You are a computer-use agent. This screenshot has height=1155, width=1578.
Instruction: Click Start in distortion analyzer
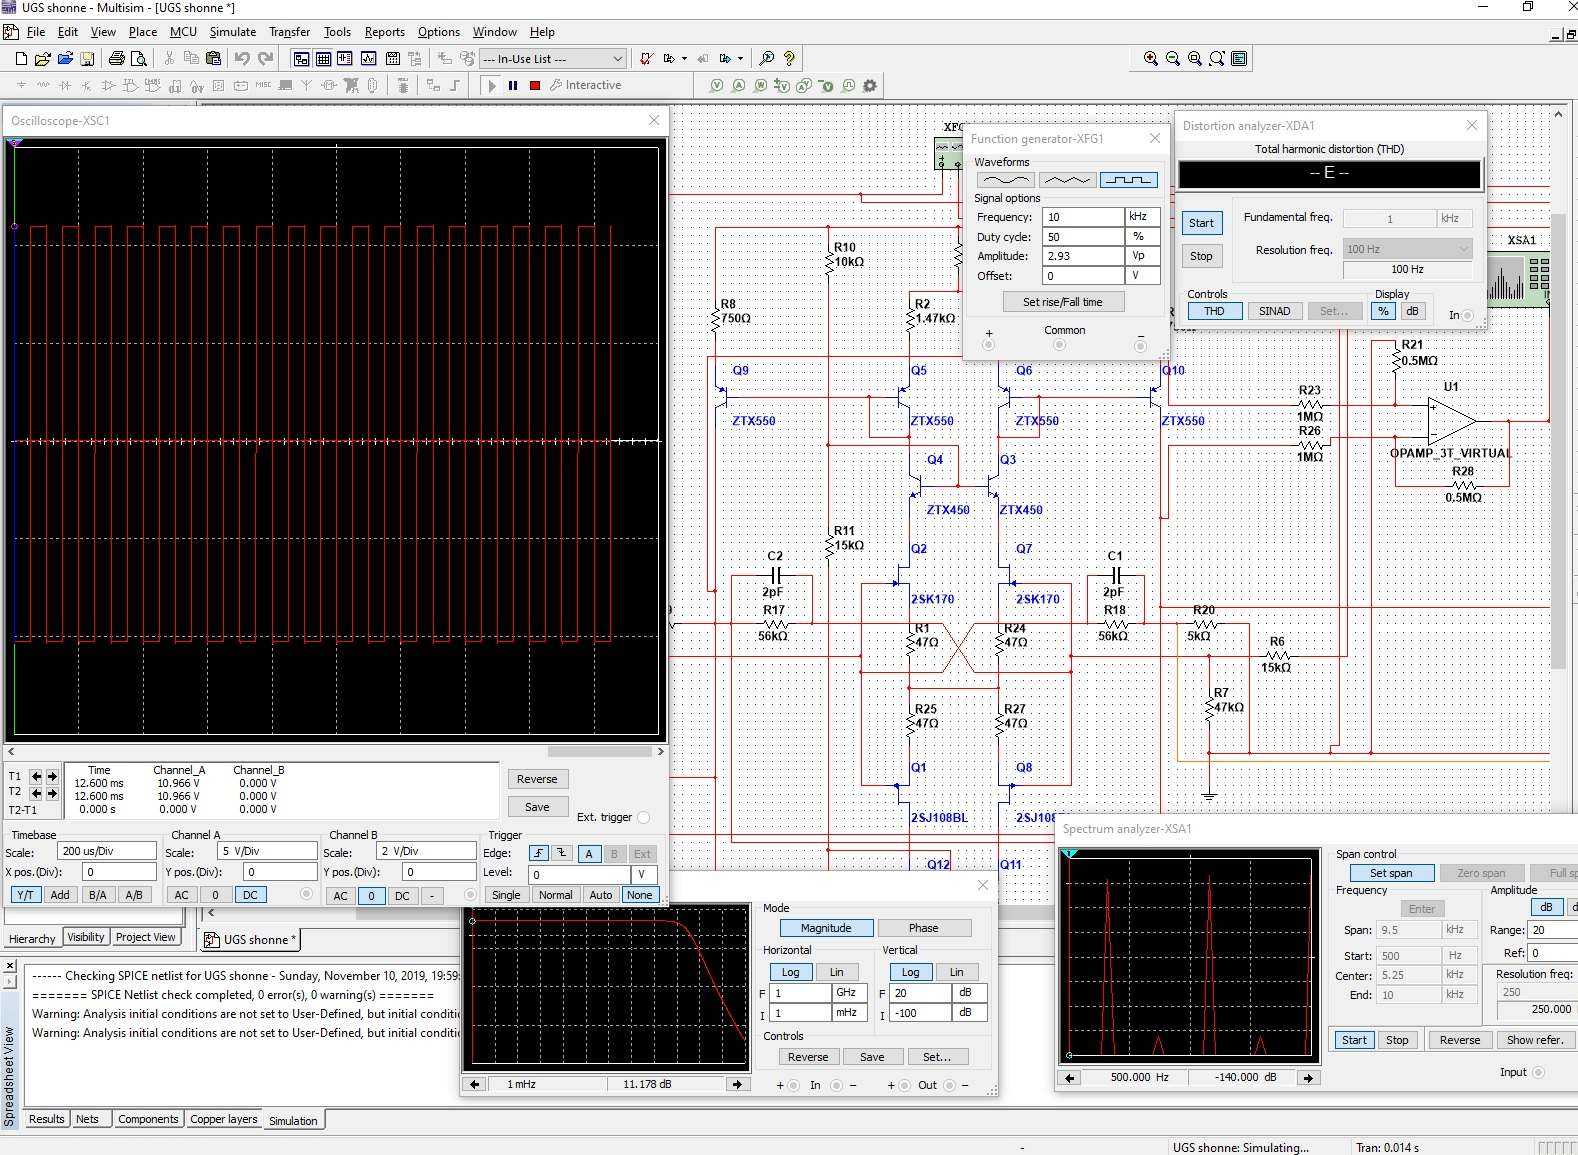click(x=1201, y=223)
